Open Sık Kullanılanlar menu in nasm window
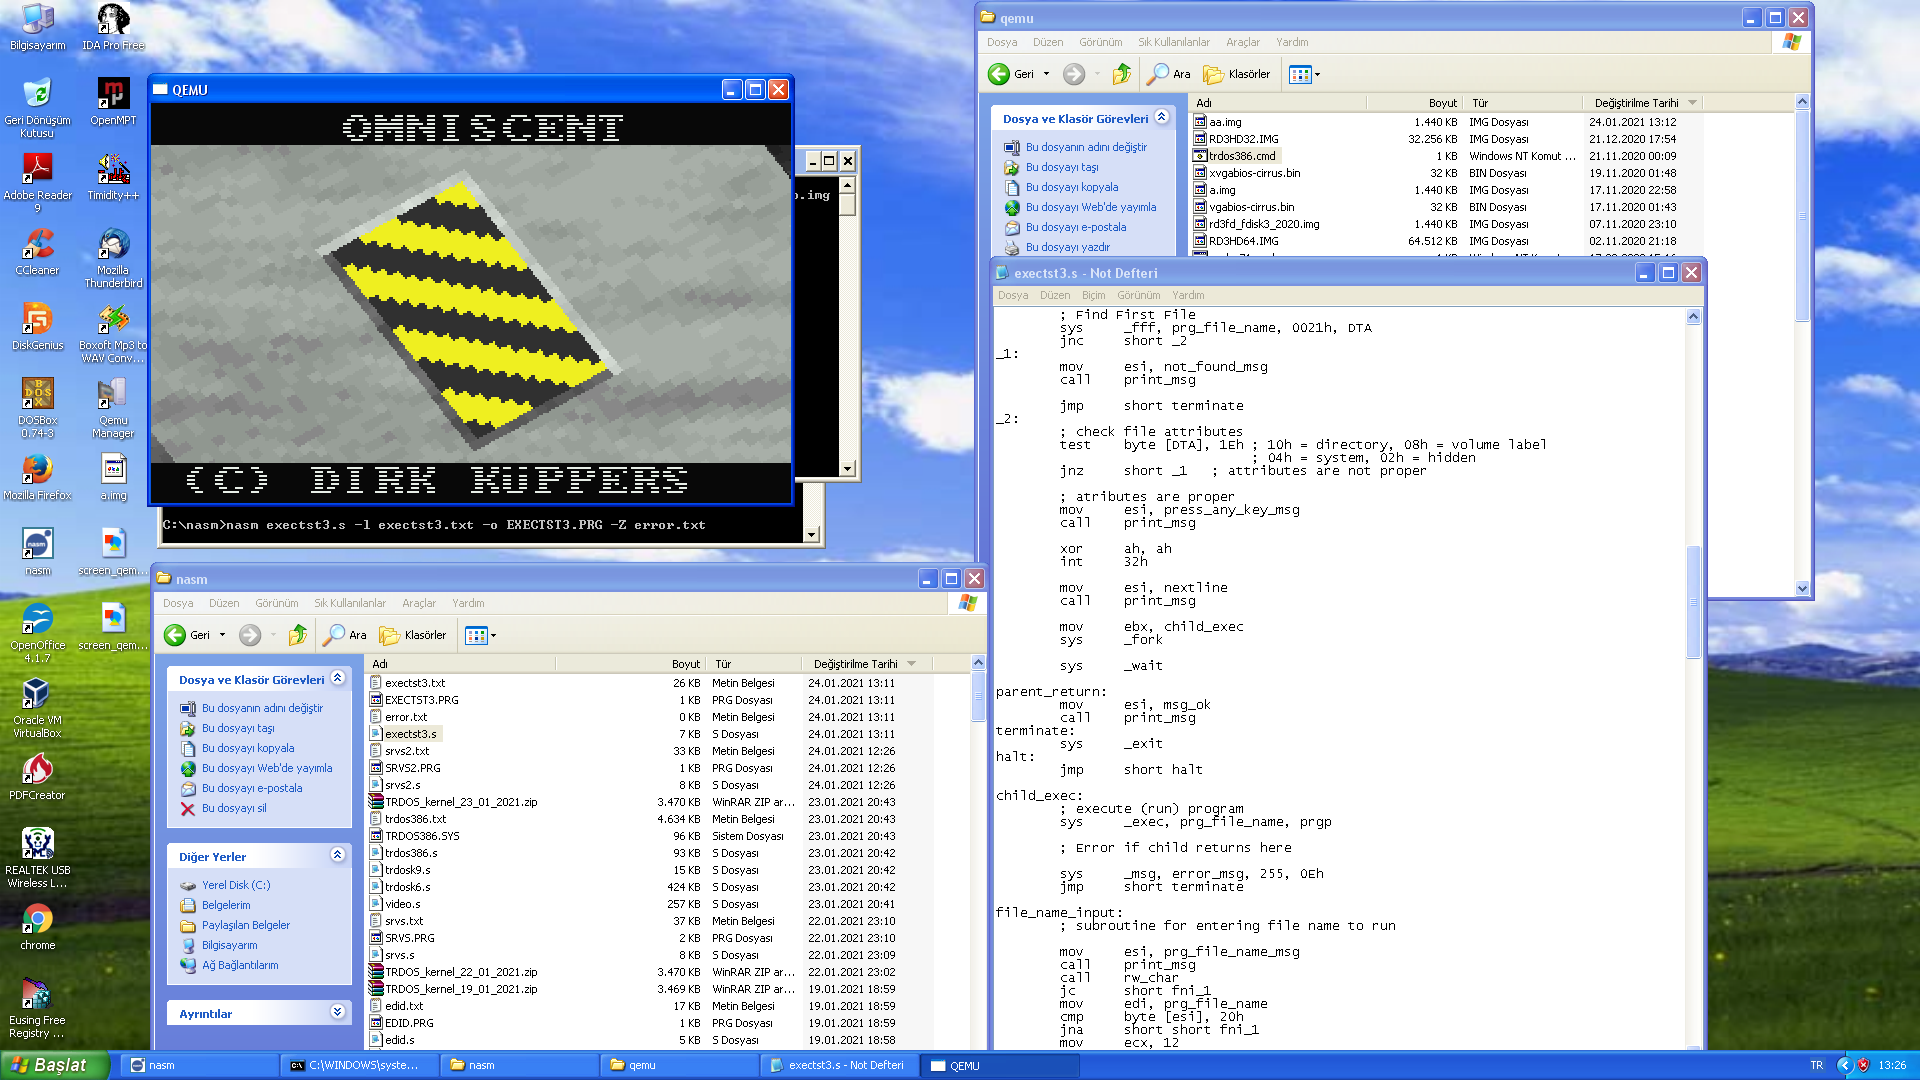This screenshot has height=1080, width=1920. coord(350,603)
